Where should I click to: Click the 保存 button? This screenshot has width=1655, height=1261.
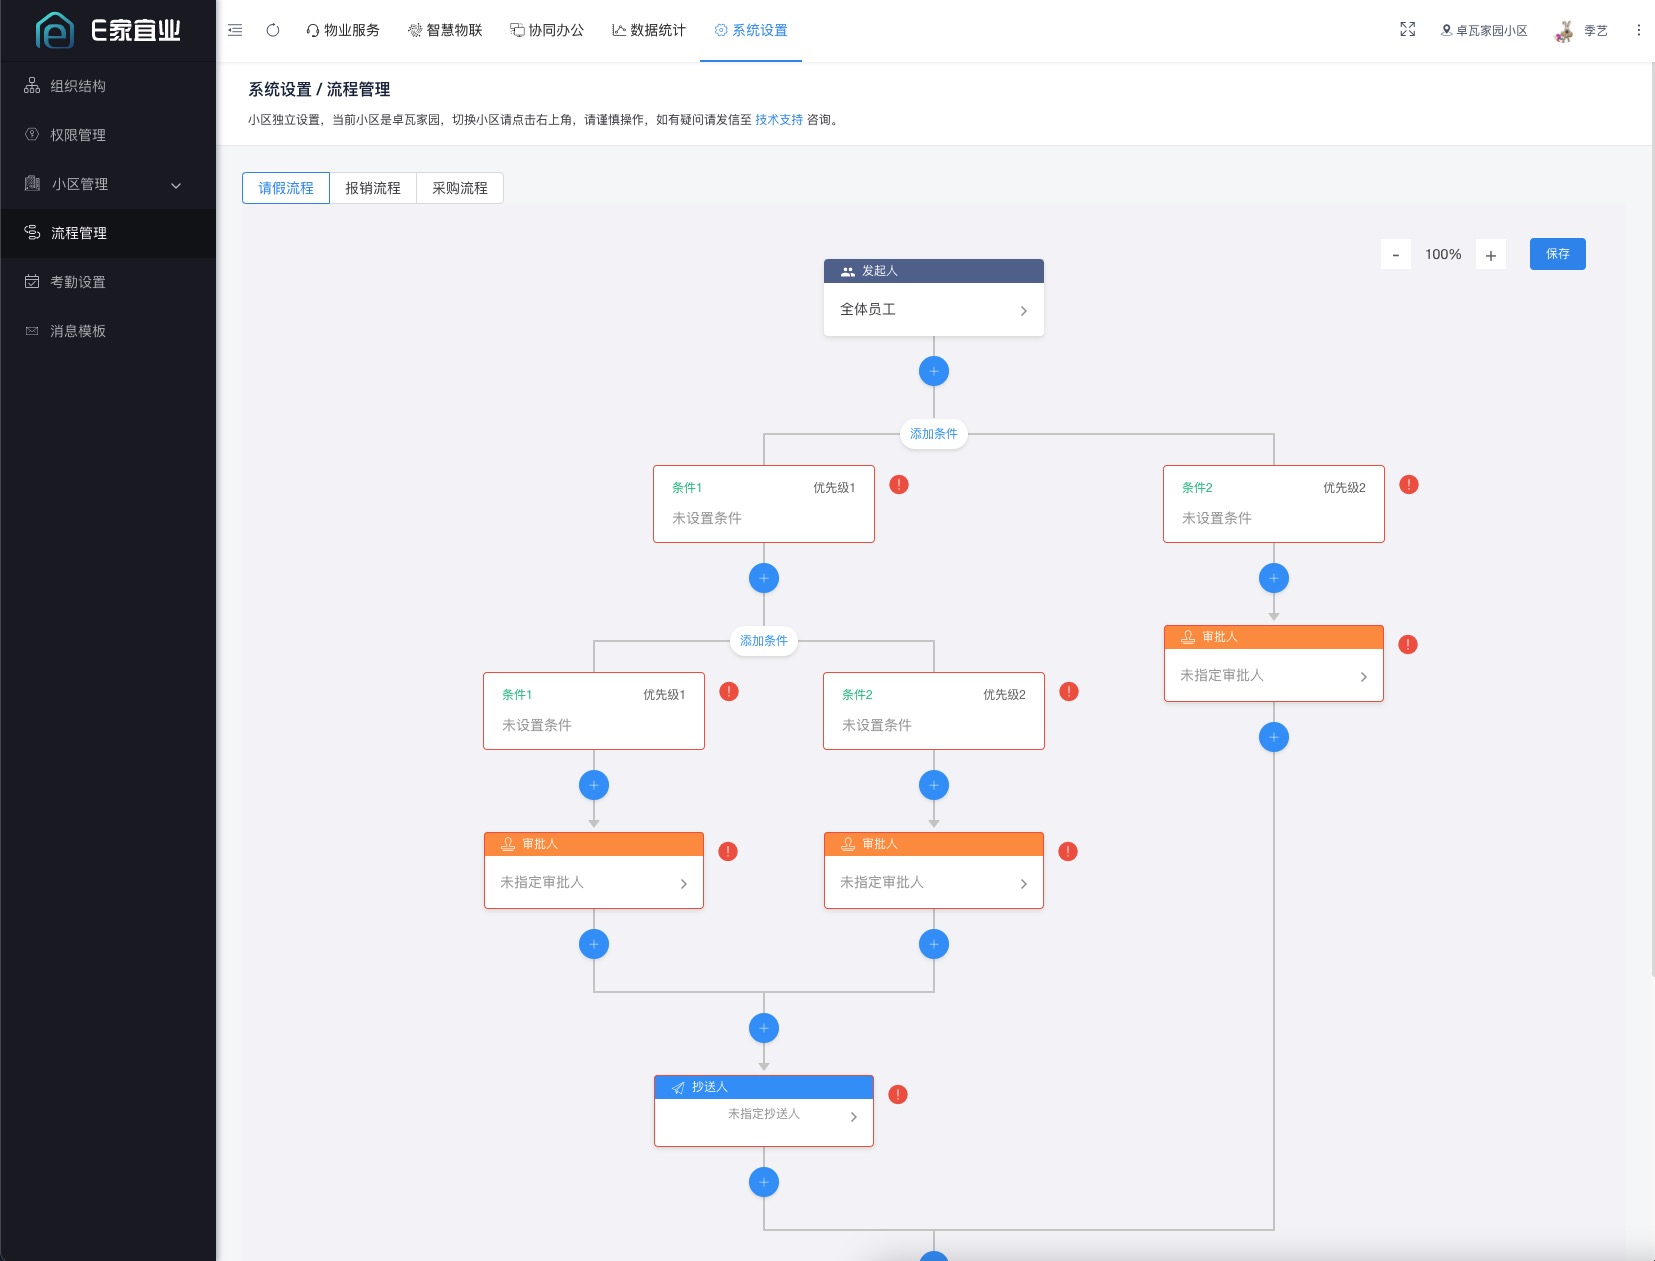1556,253
